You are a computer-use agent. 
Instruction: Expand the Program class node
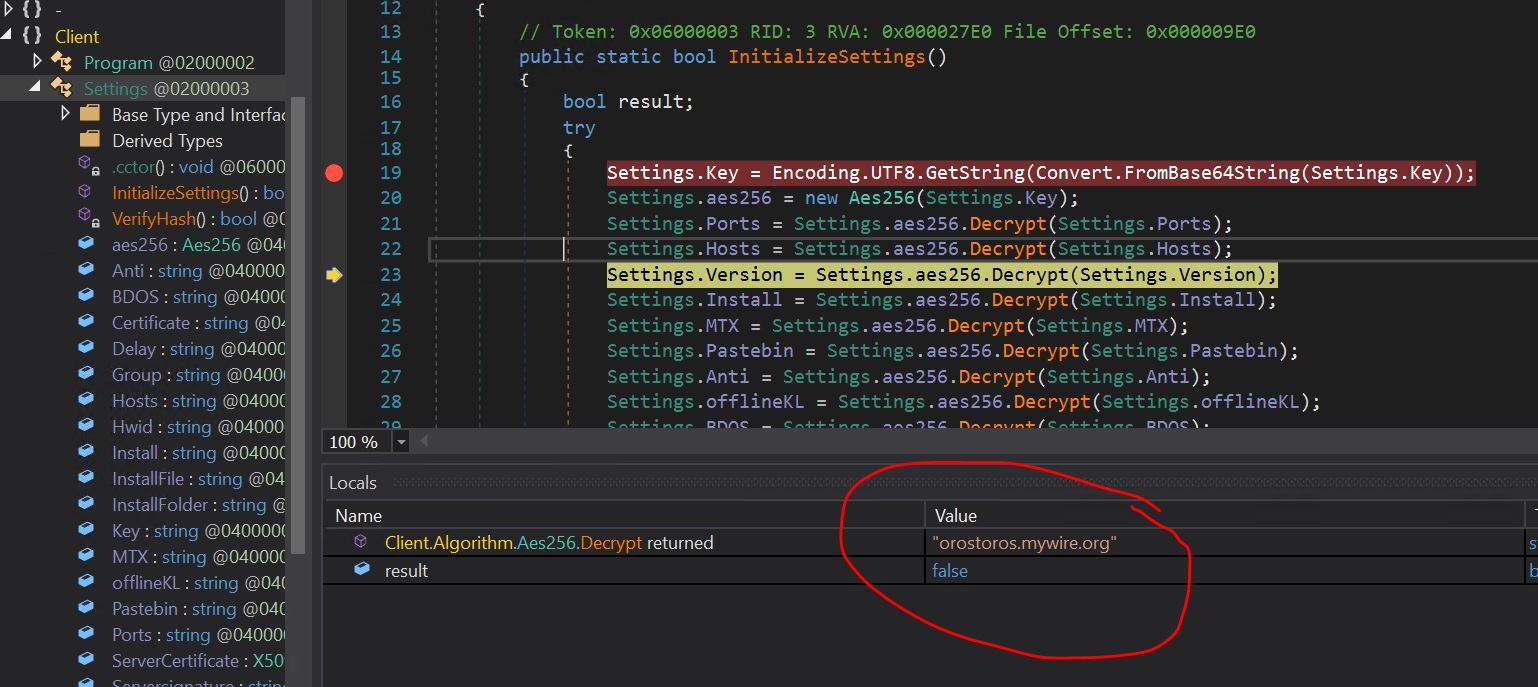(x=38, y=62)
